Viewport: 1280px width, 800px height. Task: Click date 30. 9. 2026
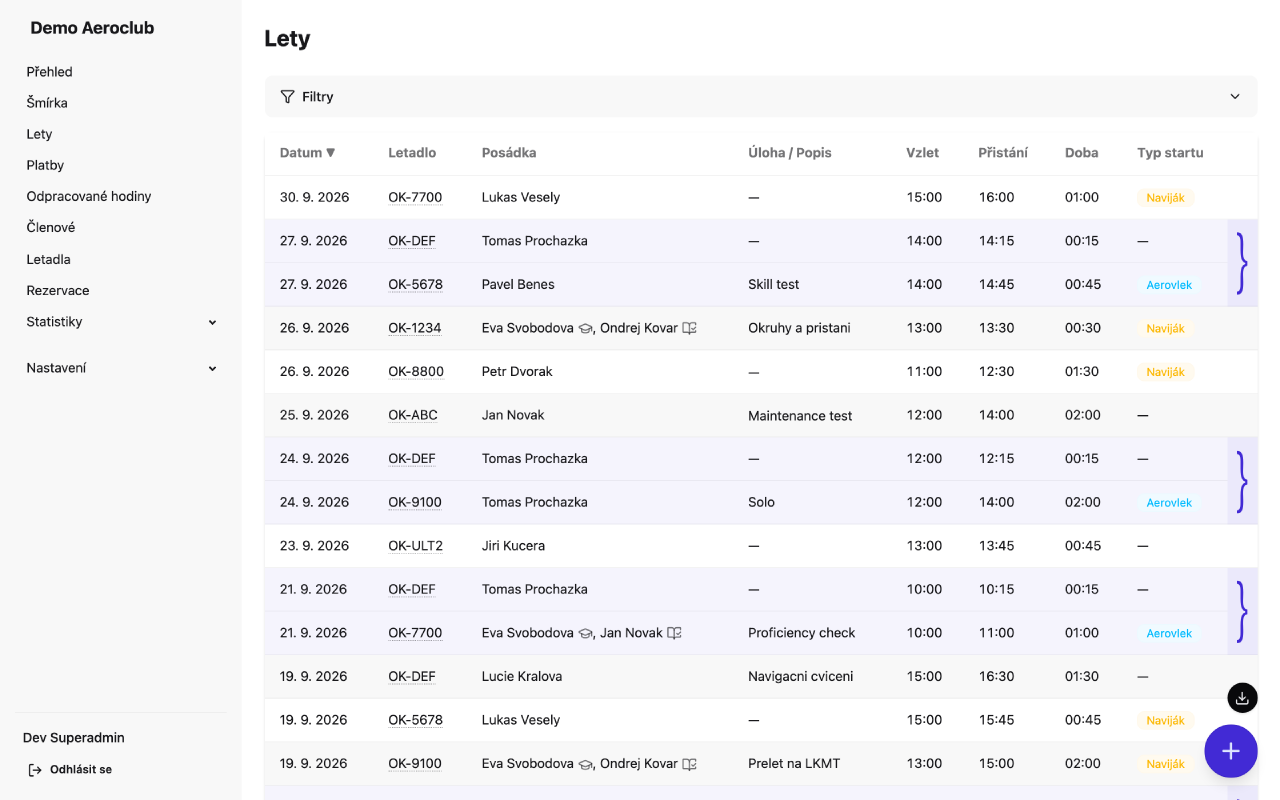pos(314,198)
